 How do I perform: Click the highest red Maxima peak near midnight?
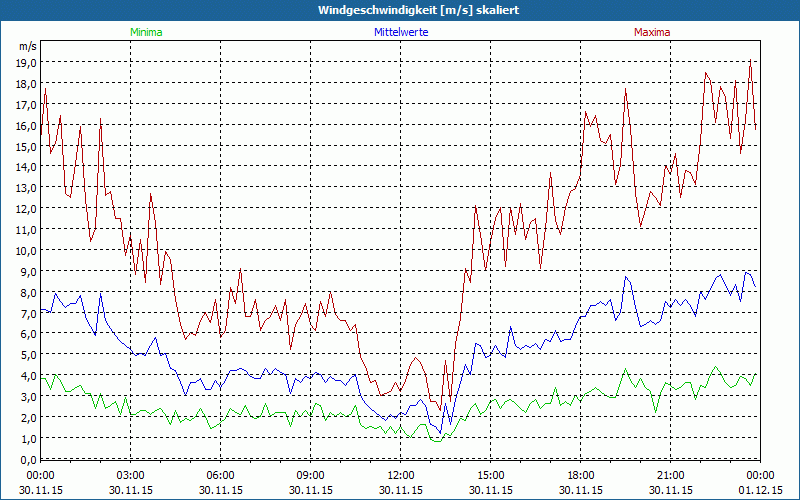tap(750, 60)
